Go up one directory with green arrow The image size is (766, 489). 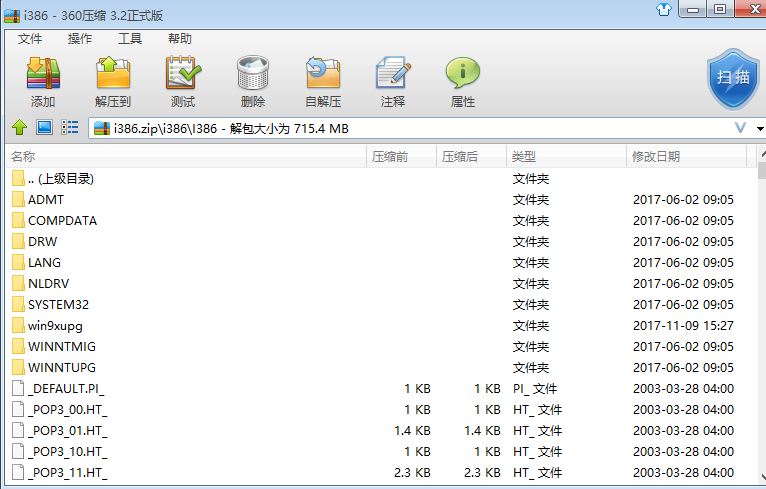point(20,128)
